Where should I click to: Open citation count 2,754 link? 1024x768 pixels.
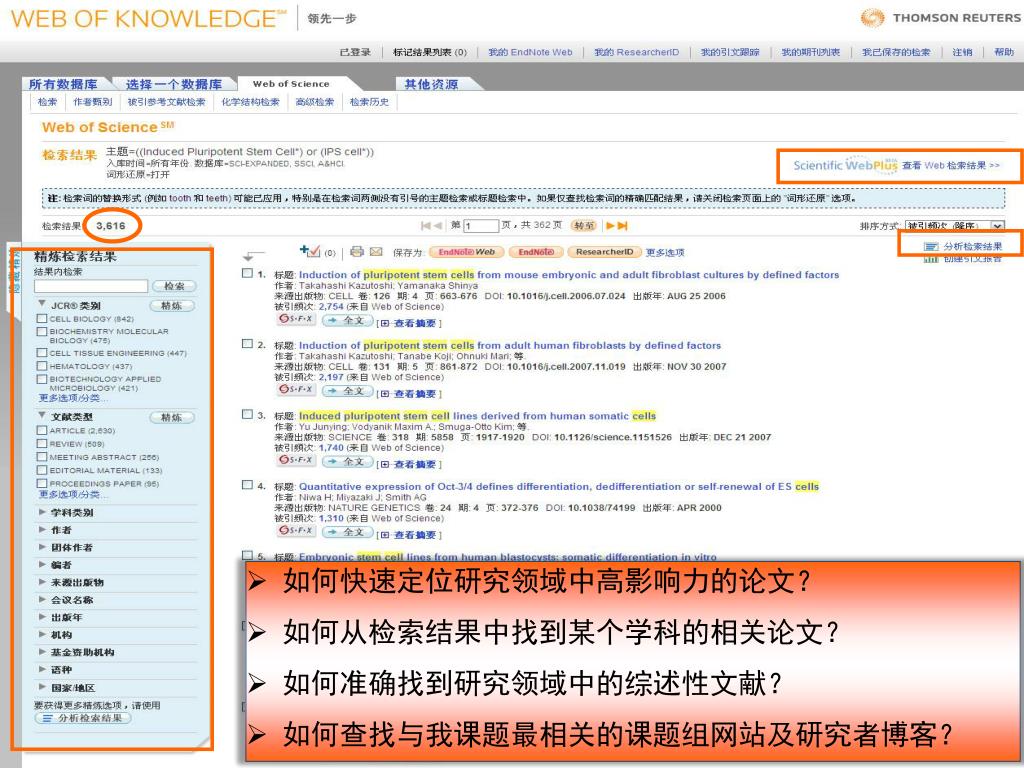pos(331,306)
